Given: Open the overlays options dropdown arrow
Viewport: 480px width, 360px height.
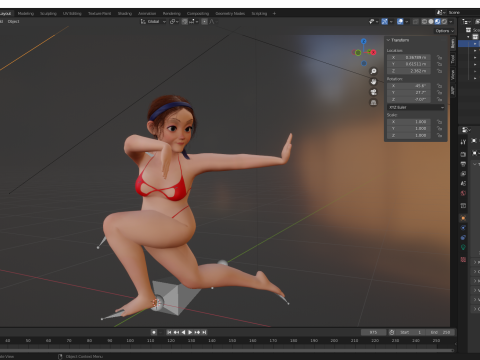Looking at the screenshot, I should pyautogui.click(x=407, y=22).
